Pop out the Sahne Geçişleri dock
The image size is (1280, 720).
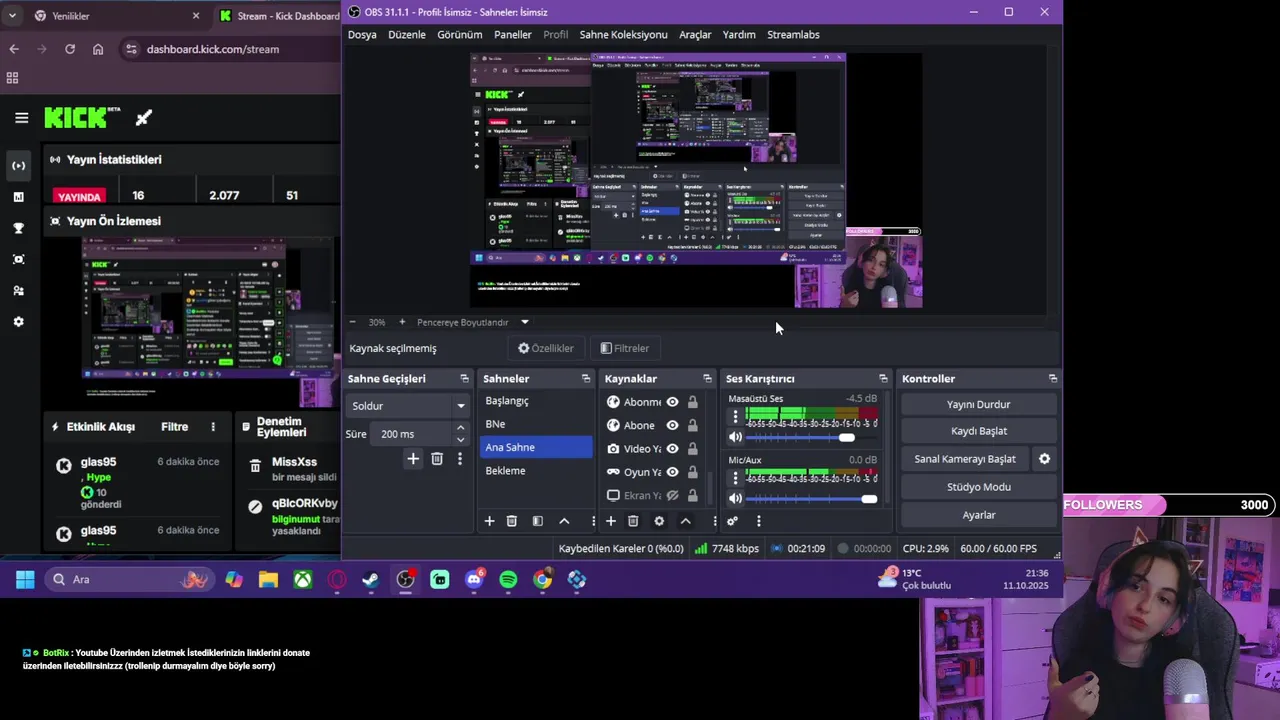464,379
